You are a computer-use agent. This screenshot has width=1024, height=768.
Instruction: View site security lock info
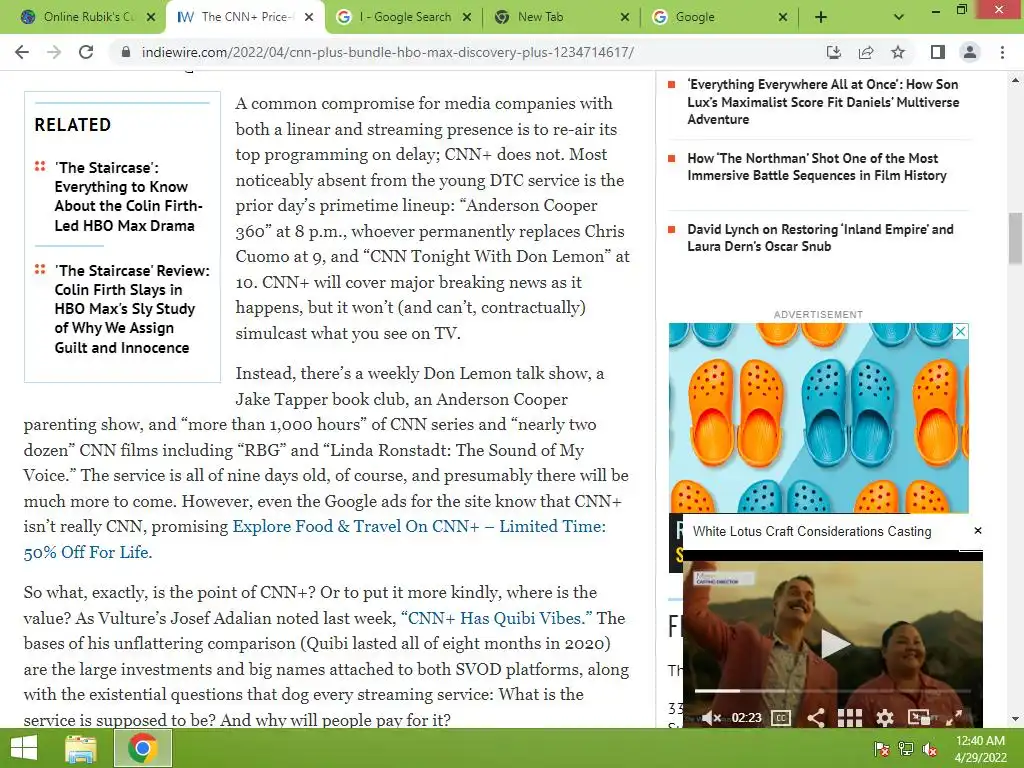[x=126, y=52]
